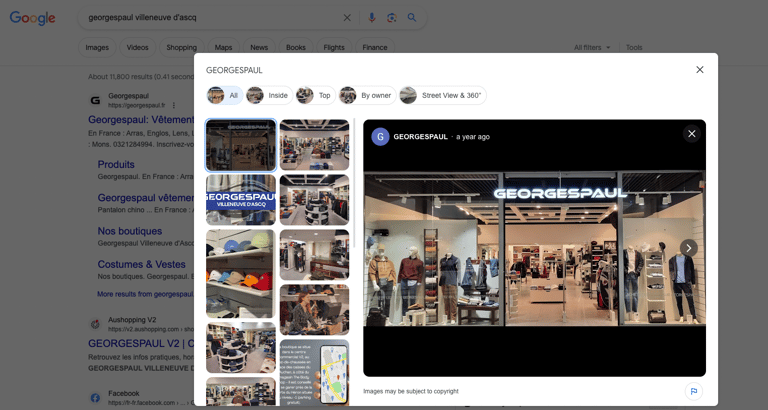Start voice search with microphone icon
Viewport: 768px width, 410px height.
coord(372,18)
